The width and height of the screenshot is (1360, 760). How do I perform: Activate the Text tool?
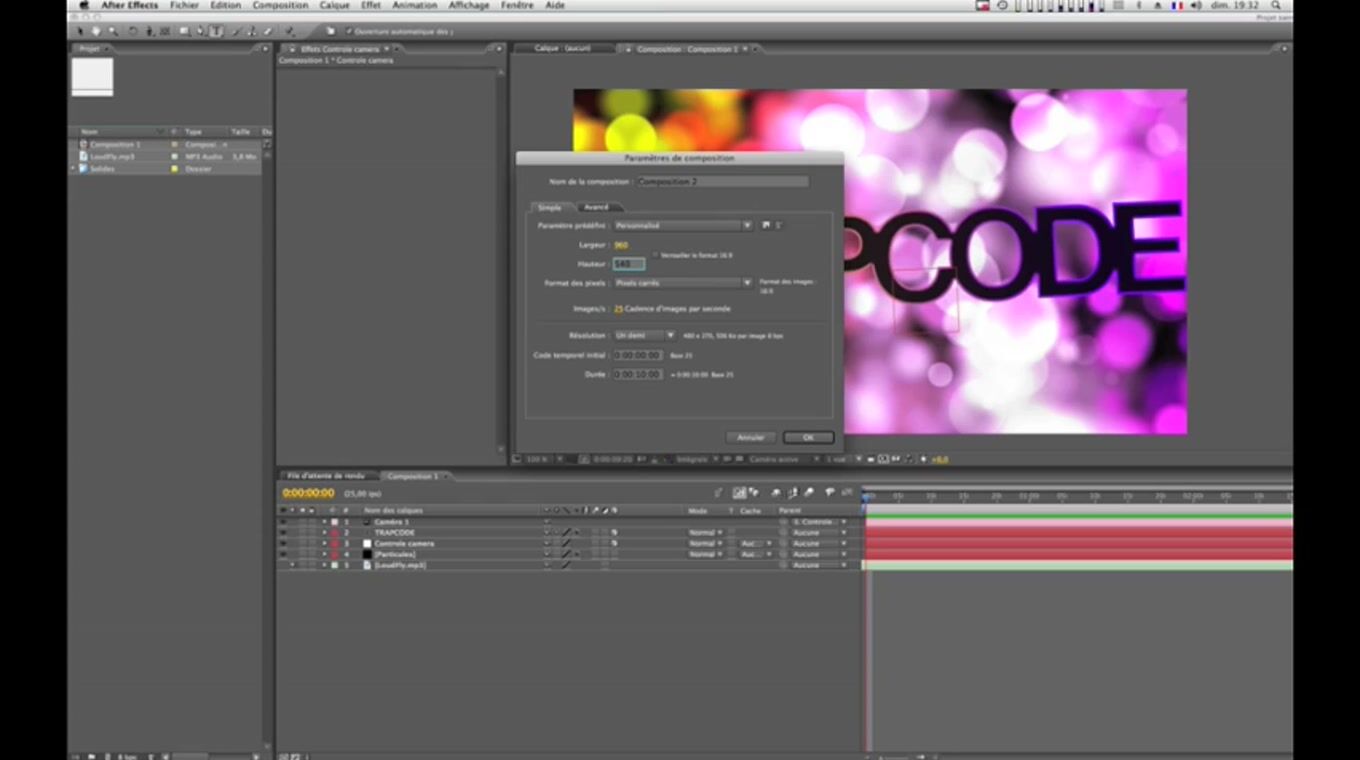click(x=216, y=31)
